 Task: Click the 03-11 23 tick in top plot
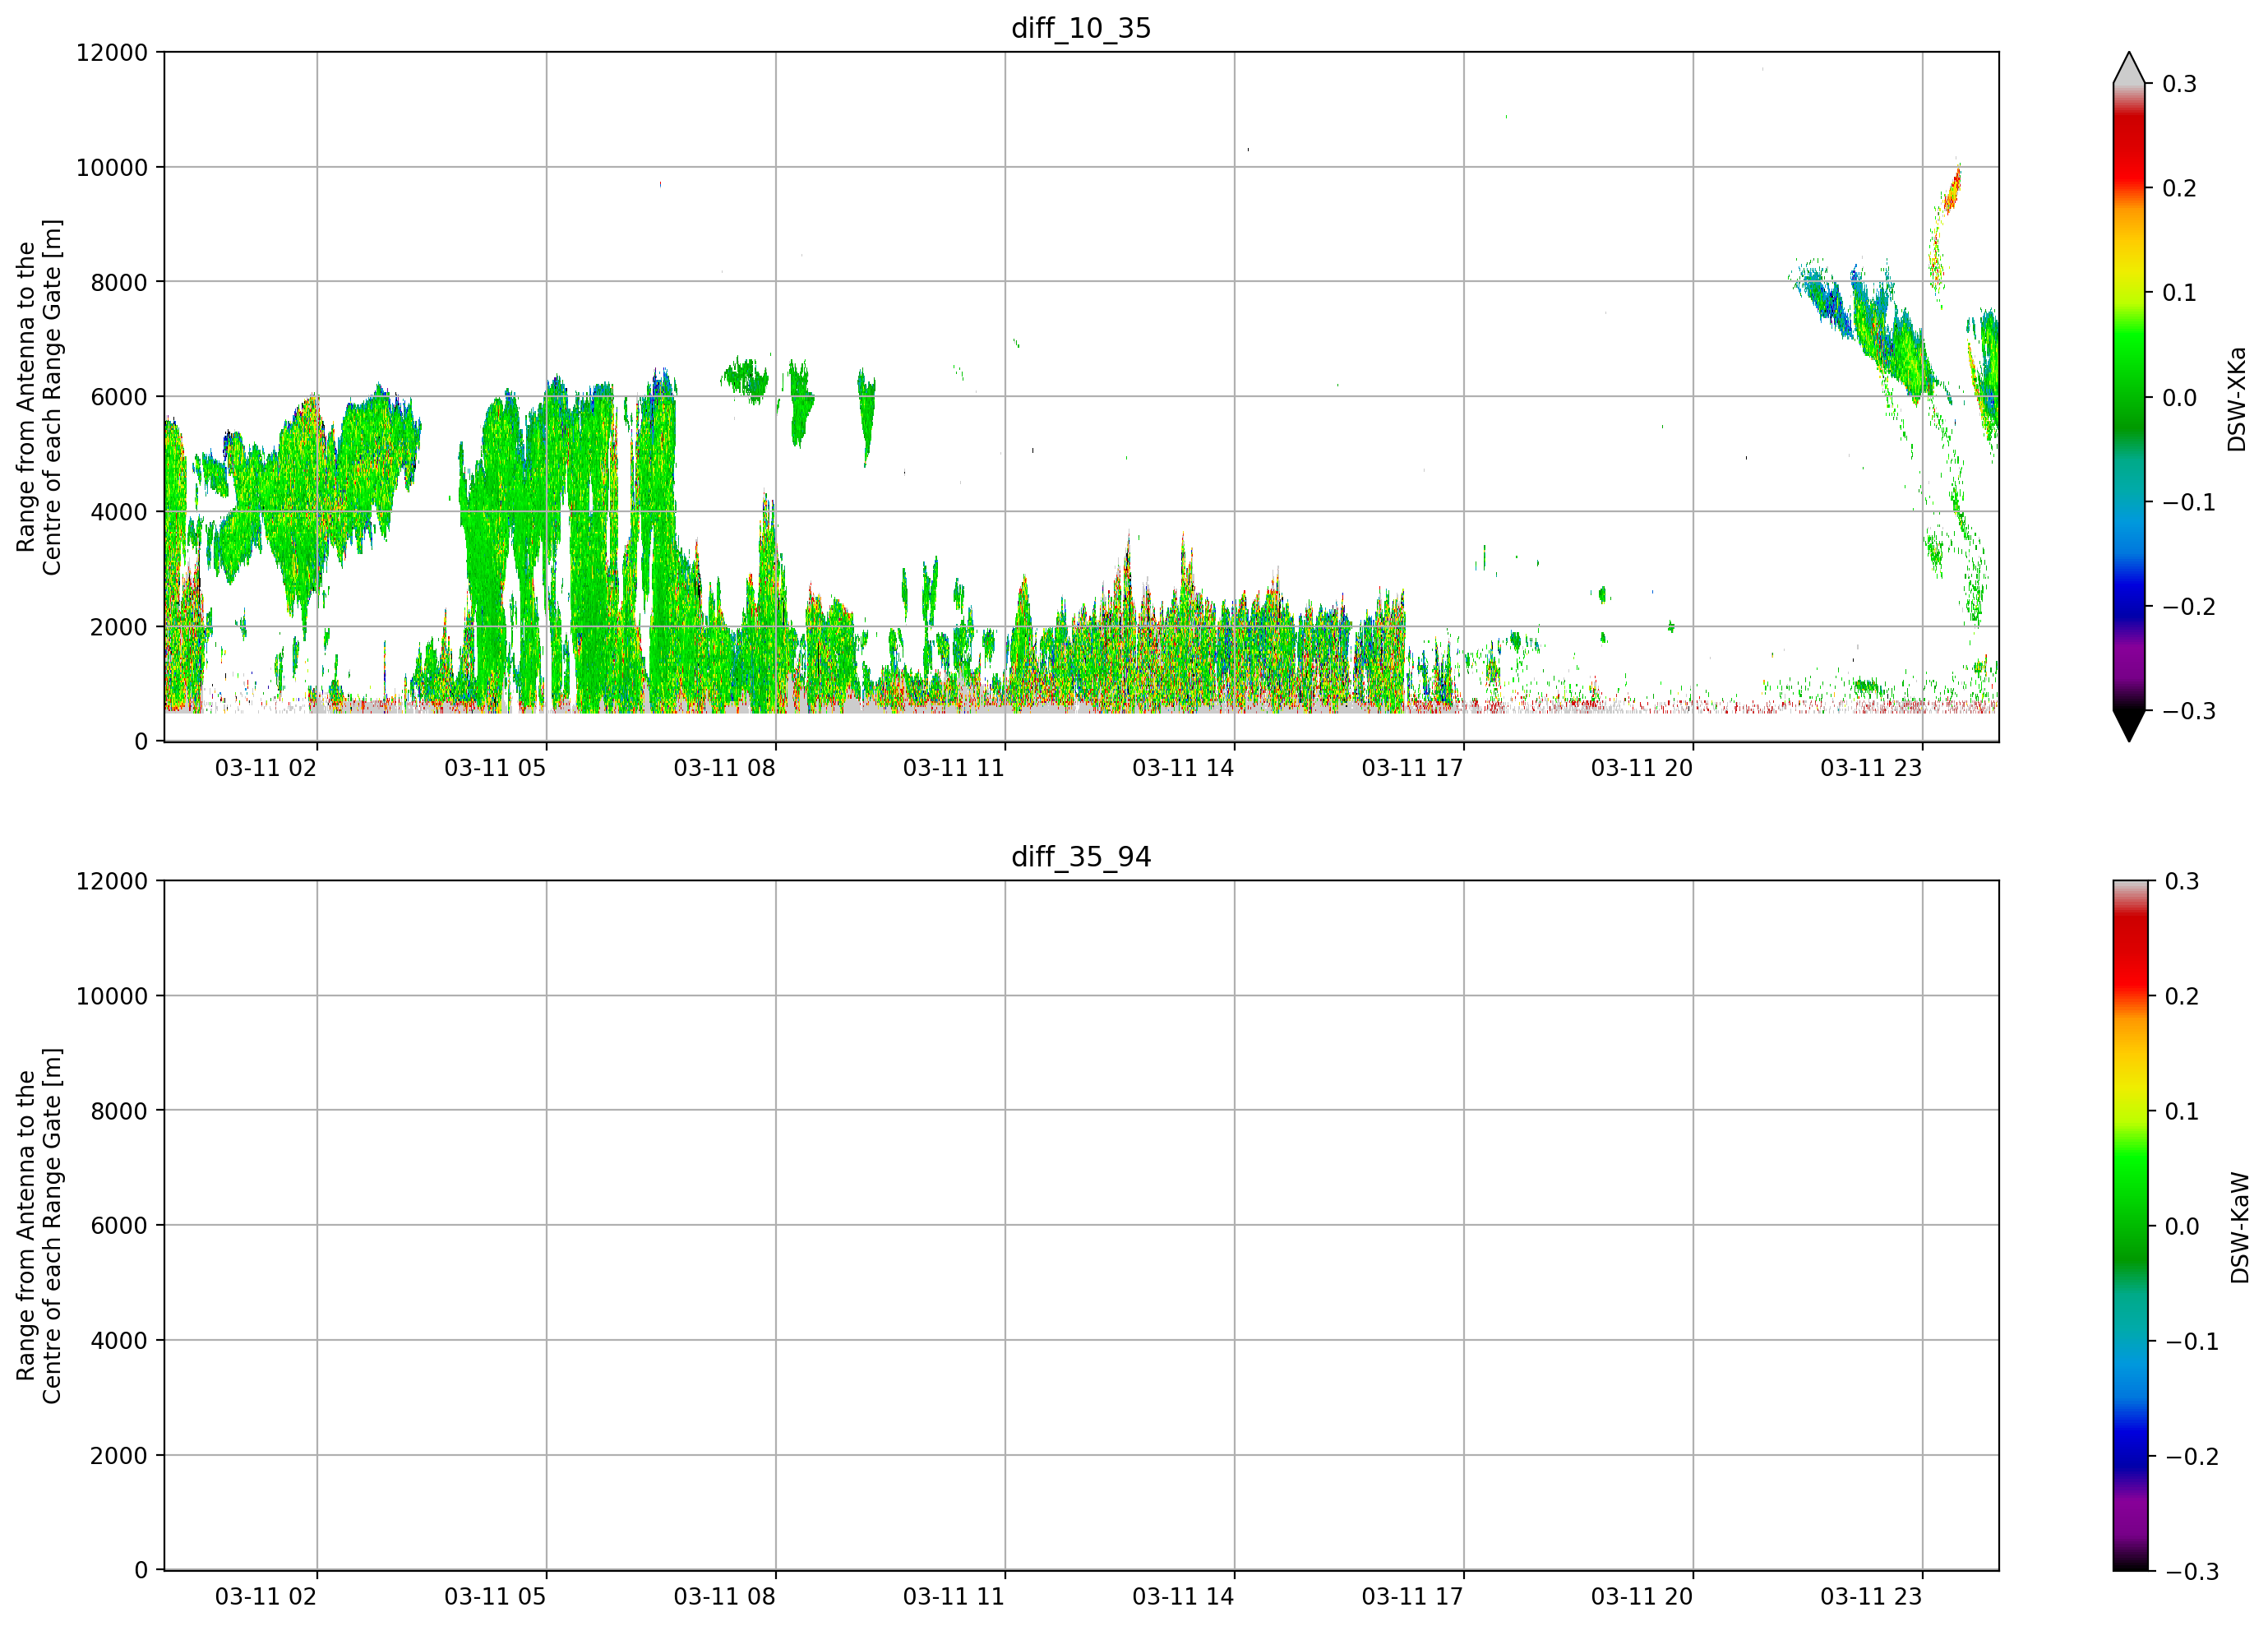[x=1871, y=768]
